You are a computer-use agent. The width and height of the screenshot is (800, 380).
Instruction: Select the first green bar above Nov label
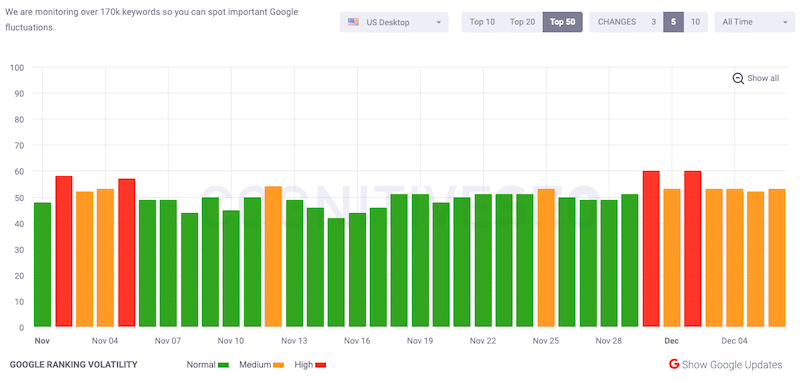[x=43, y=265]
